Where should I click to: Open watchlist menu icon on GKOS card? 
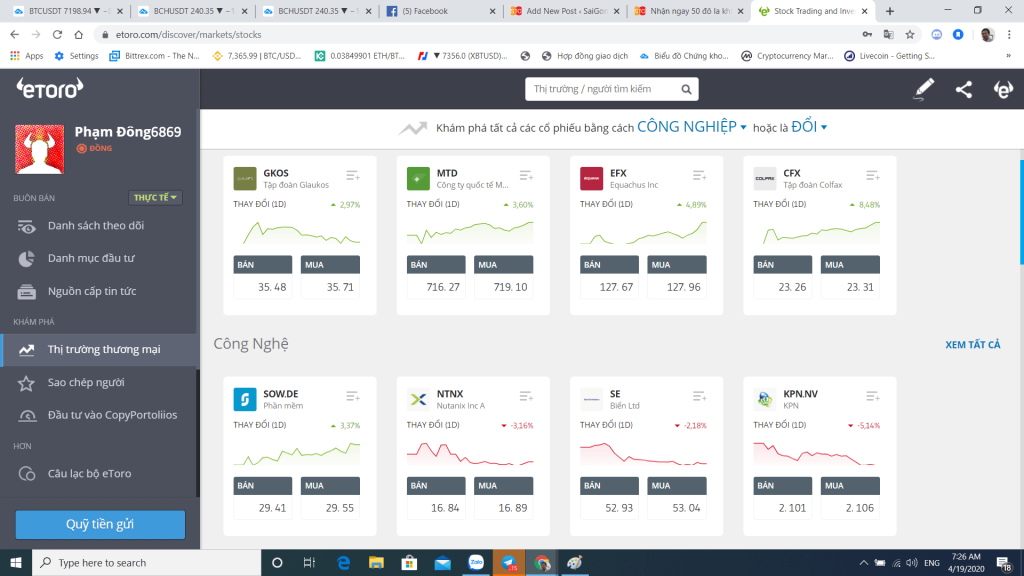(352, 176)
